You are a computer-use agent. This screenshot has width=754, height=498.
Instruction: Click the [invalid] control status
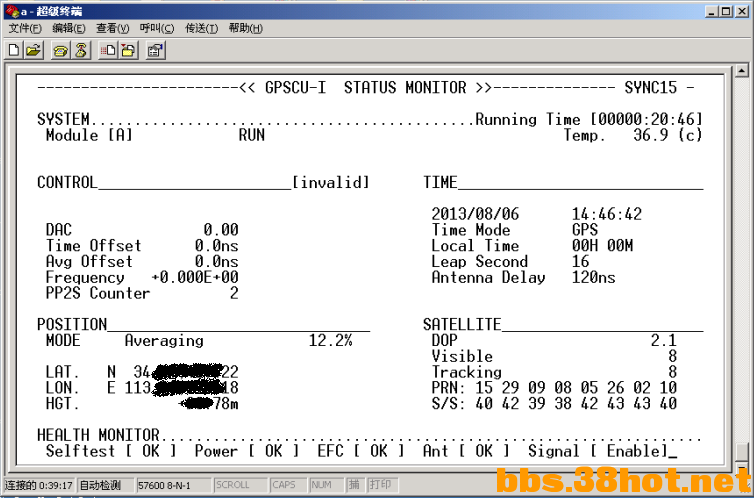[x=330, y=183]
